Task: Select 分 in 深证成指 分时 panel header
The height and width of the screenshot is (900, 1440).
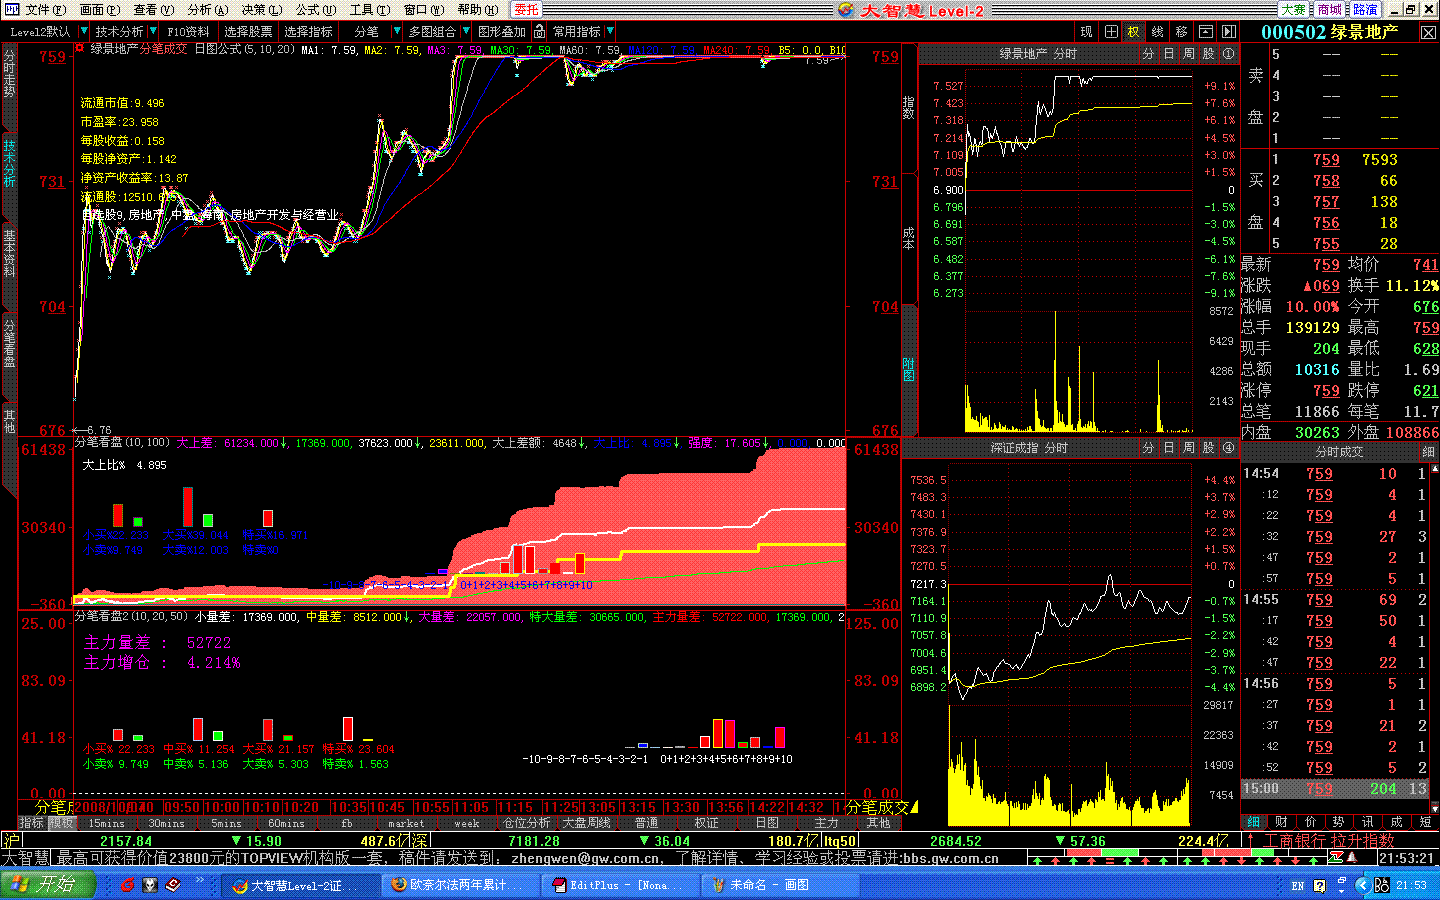Action: 1148,448
